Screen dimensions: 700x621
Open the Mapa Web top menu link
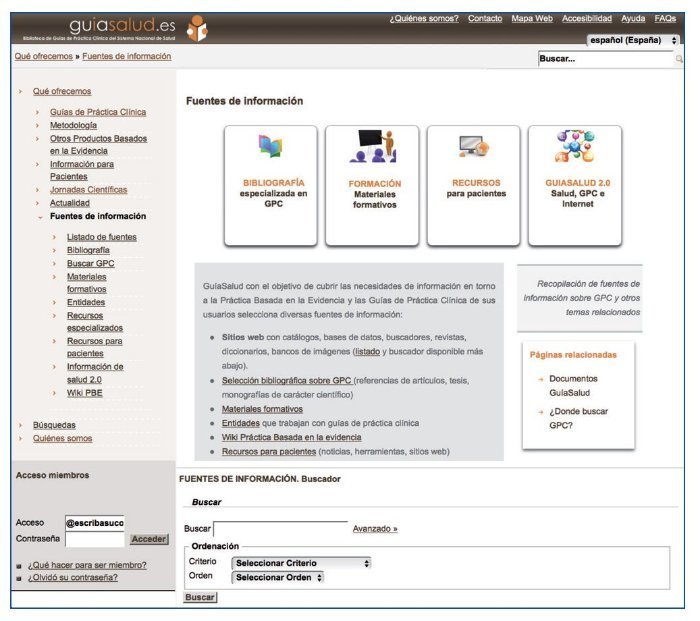click(x=531, y=19)
